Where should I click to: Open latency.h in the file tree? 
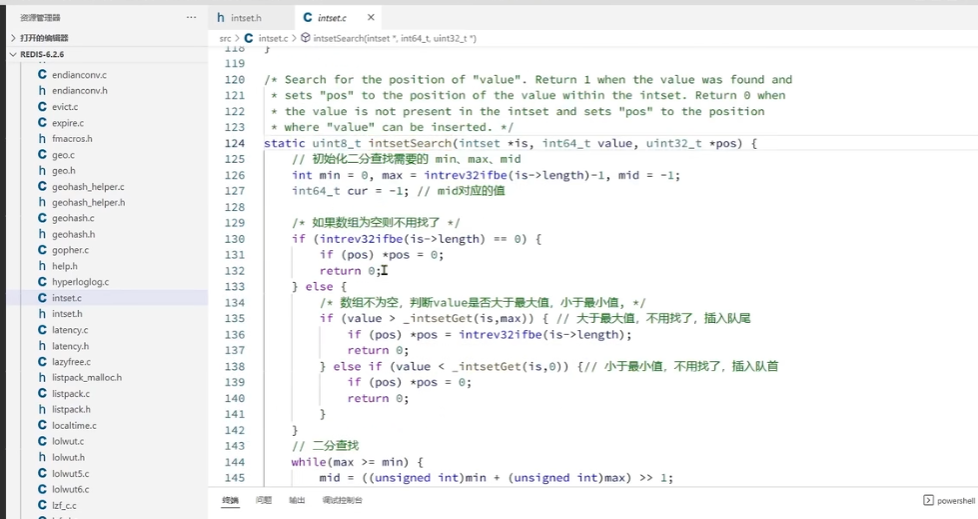(x=70, y=346)
